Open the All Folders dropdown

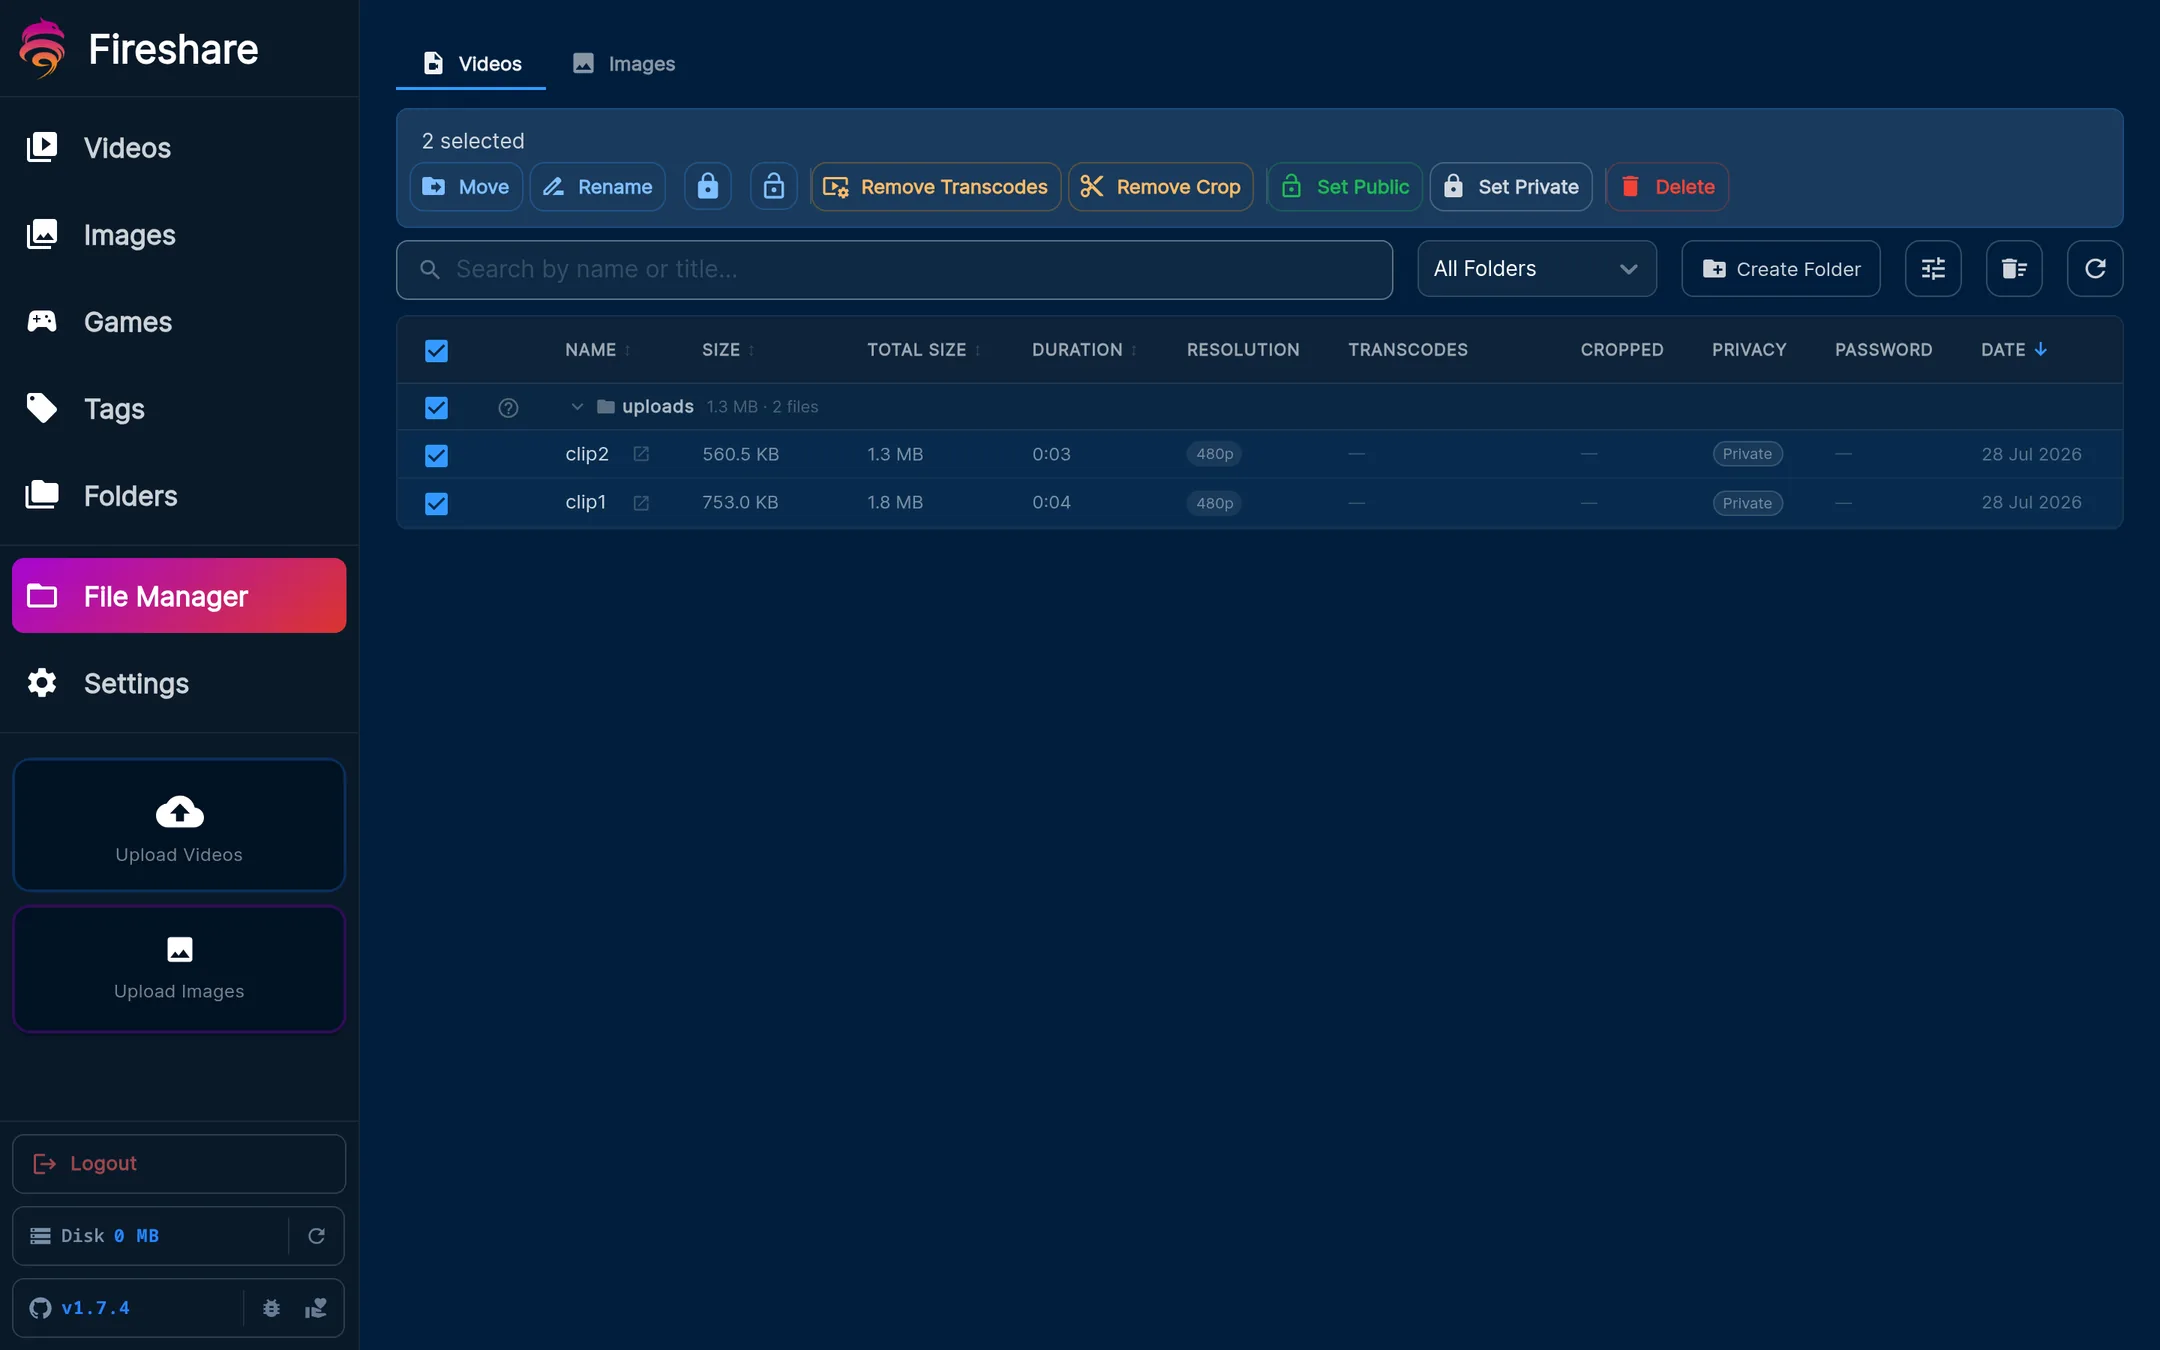(x=1536, y=269)
